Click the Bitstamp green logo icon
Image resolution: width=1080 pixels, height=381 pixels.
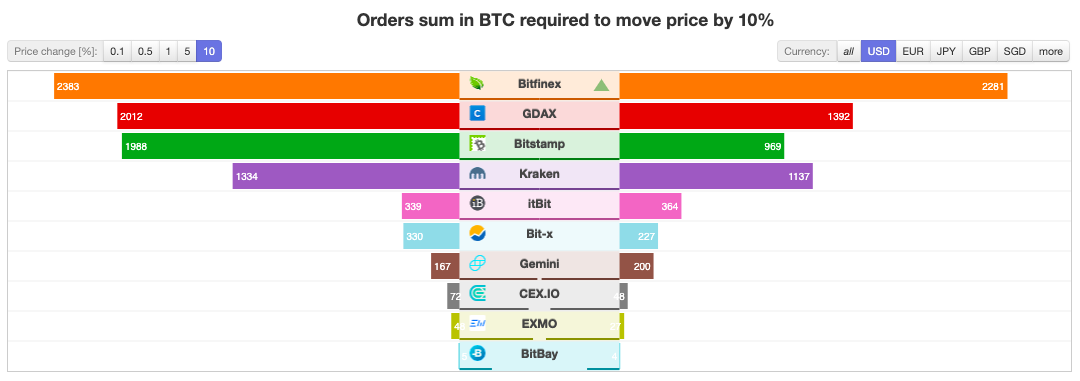pos(477,144)
